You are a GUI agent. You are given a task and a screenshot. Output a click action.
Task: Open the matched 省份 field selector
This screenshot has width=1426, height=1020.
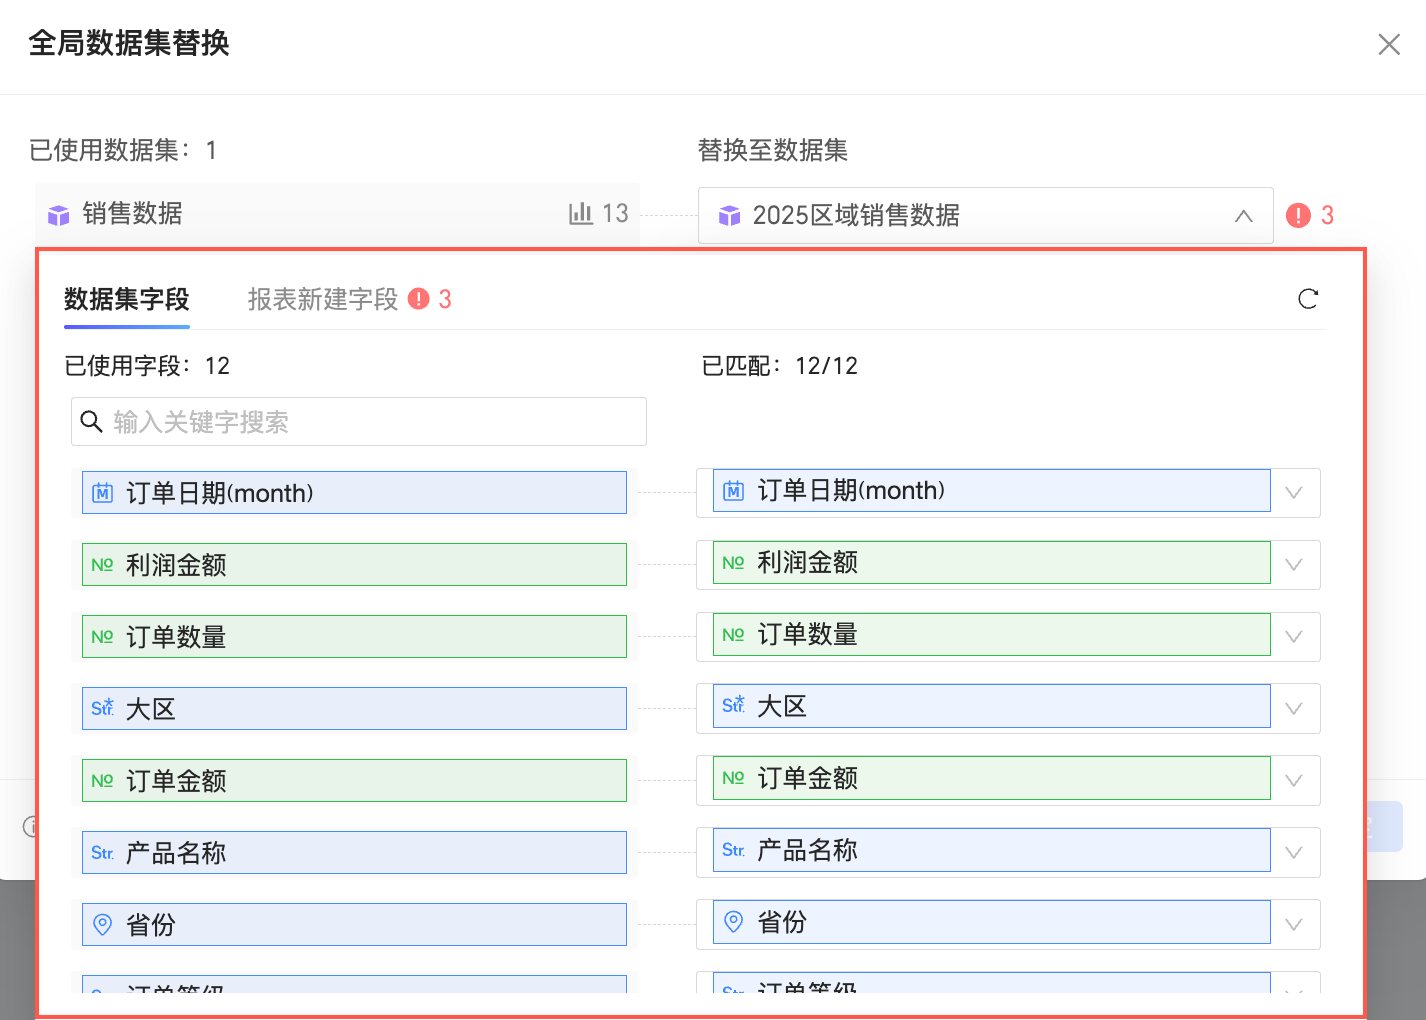point(1293,925)
